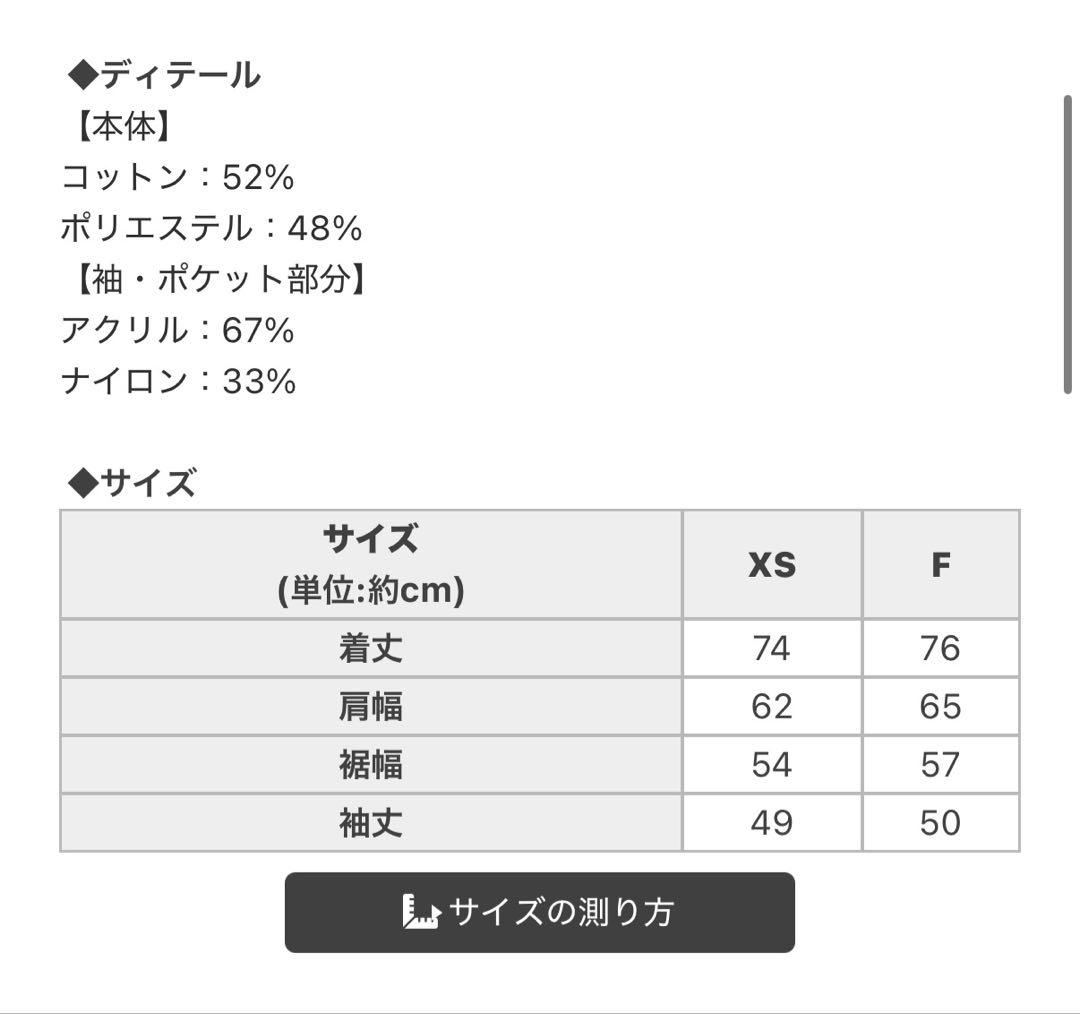Viewport: 1080px width, 1014px height.
Task: Select the value 74 in the table
Action: [770, 647]
